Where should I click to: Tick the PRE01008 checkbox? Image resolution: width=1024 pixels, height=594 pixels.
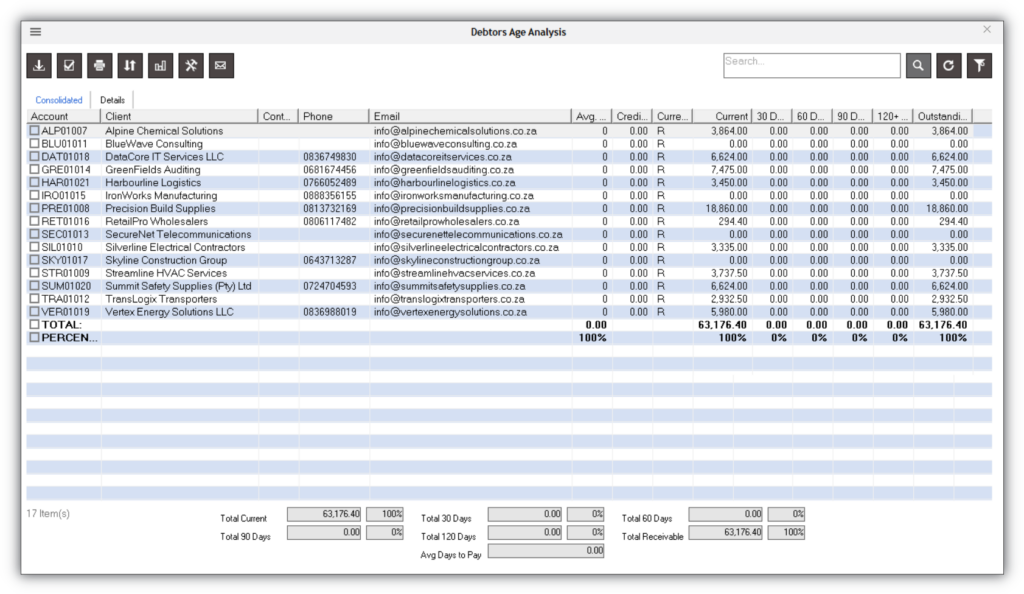point(34,208)
